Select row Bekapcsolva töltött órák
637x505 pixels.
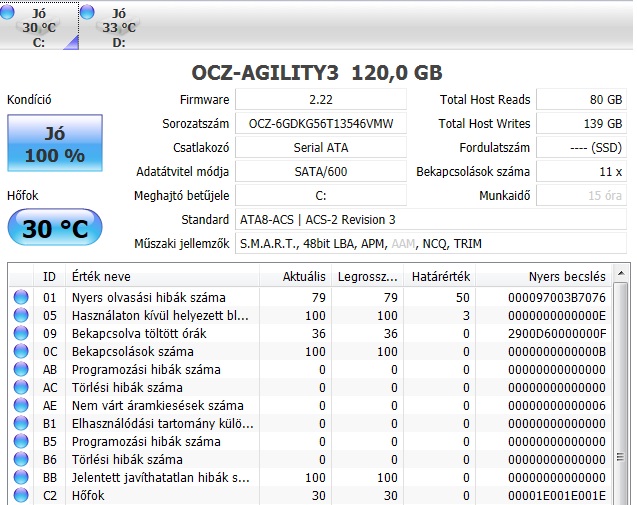pos(310,334)
